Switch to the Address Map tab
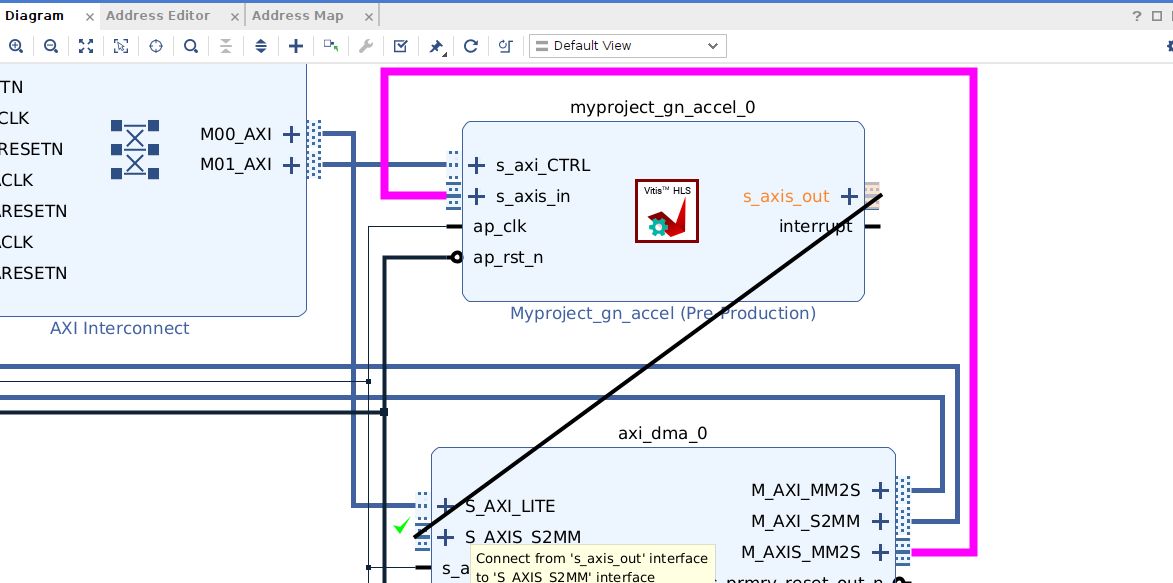Image resolution: width=1173 pixels, height=583 pixels. pos(298,16)
